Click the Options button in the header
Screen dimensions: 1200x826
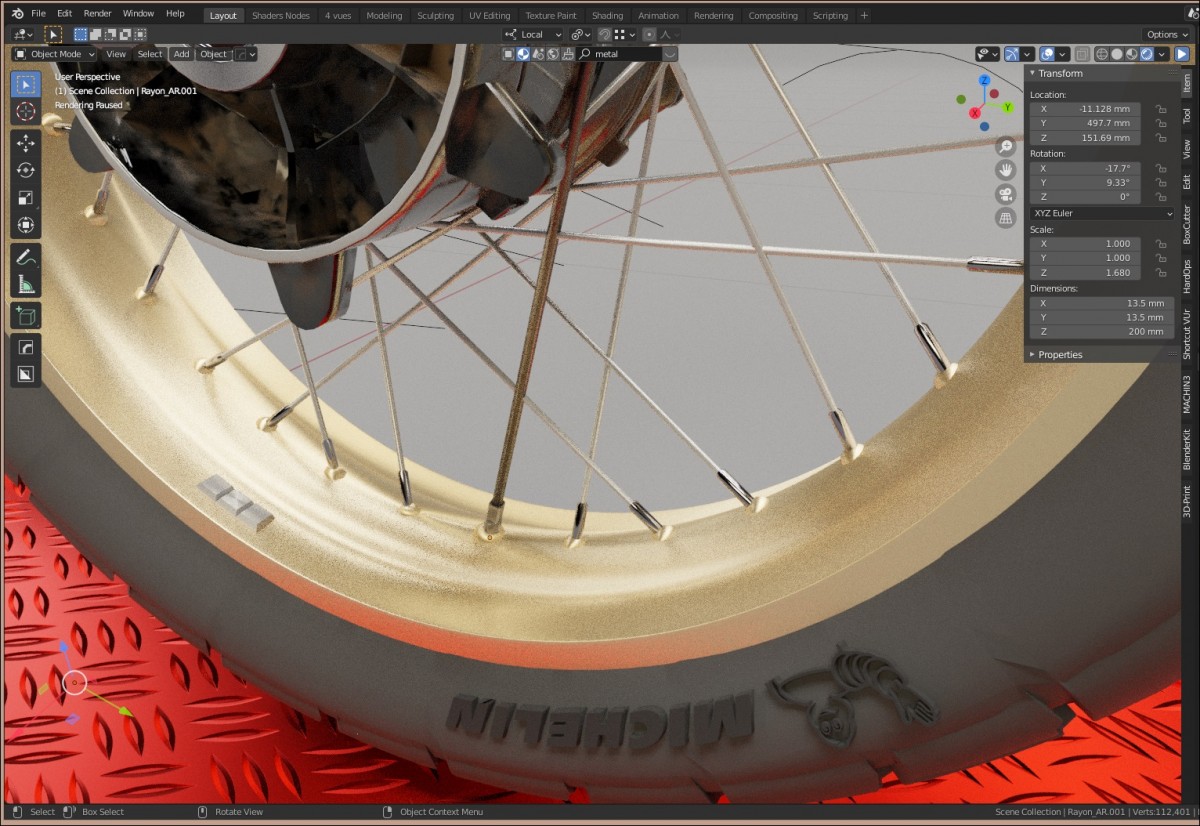tap(1168, 34)
